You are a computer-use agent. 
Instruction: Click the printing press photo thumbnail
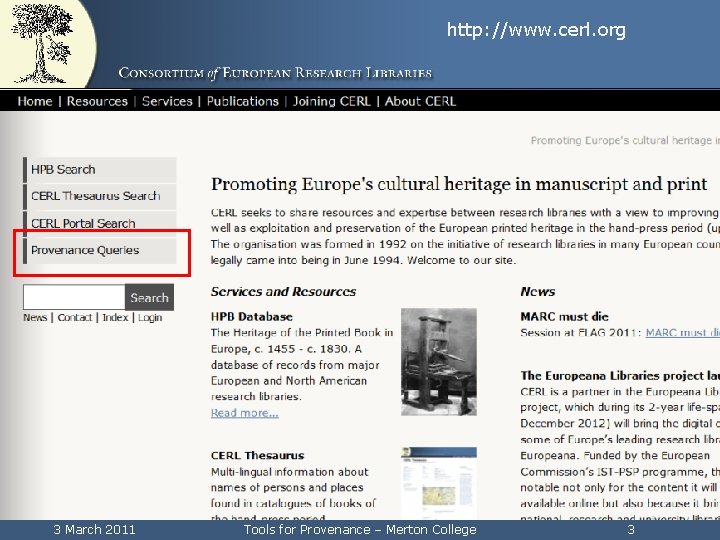(439, 362)
